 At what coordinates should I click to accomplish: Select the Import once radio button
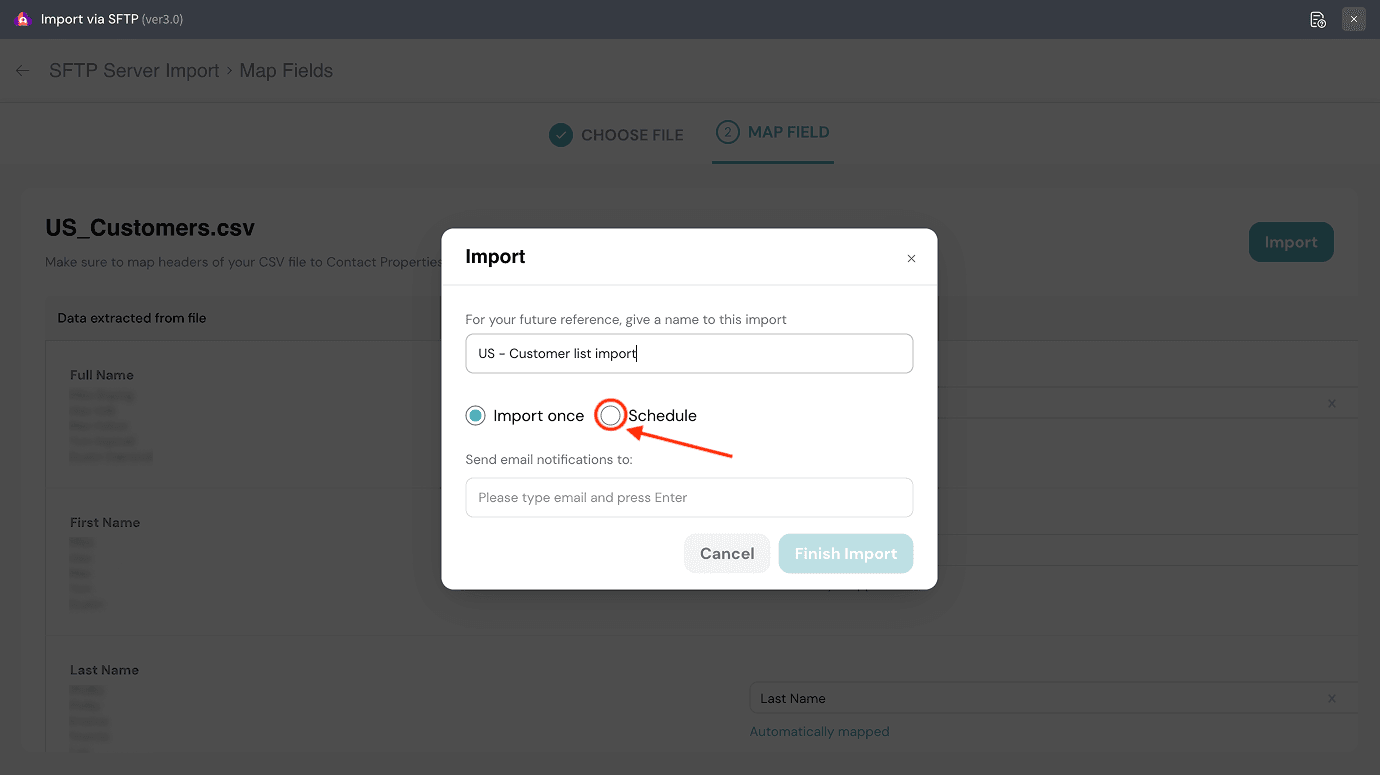[x=476, y=416]
